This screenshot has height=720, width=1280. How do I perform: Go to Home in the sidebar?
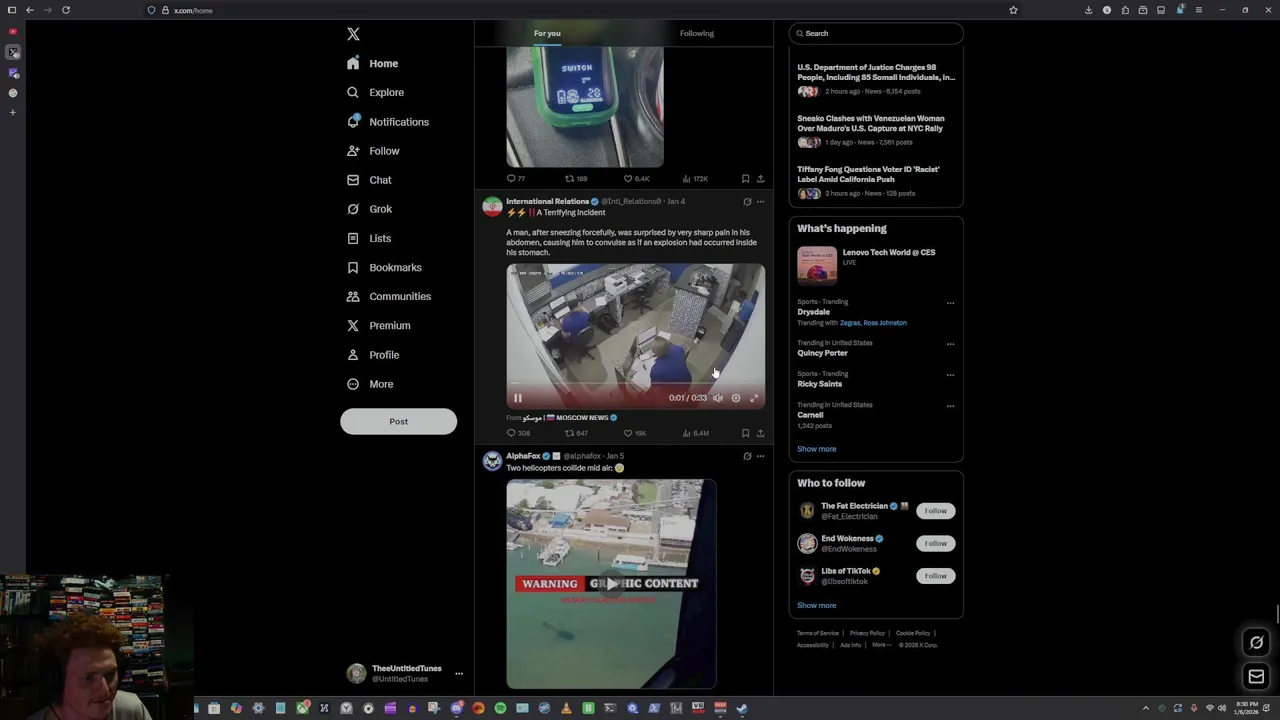tap(373, 63)
